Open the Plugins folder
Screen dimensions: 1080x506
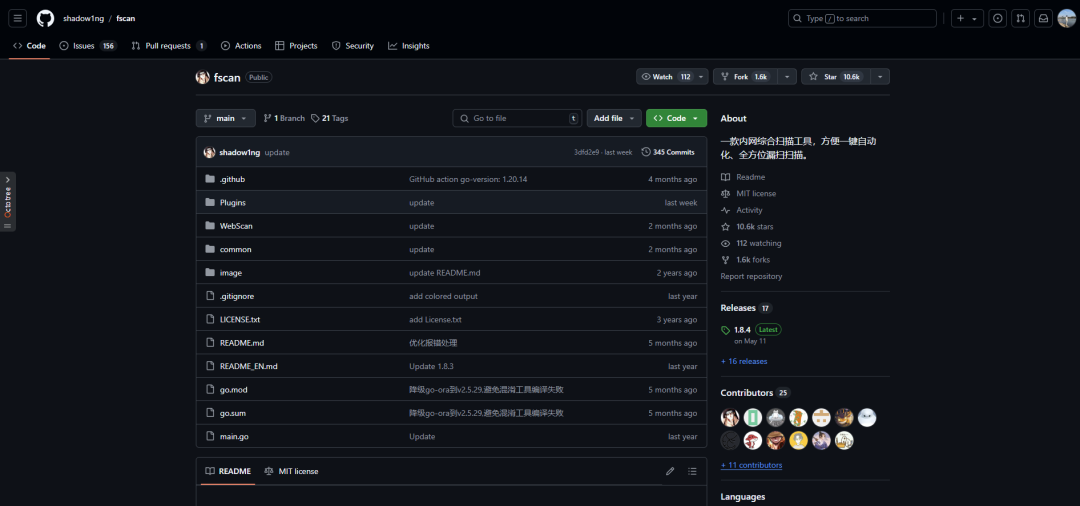pos(233,202)
